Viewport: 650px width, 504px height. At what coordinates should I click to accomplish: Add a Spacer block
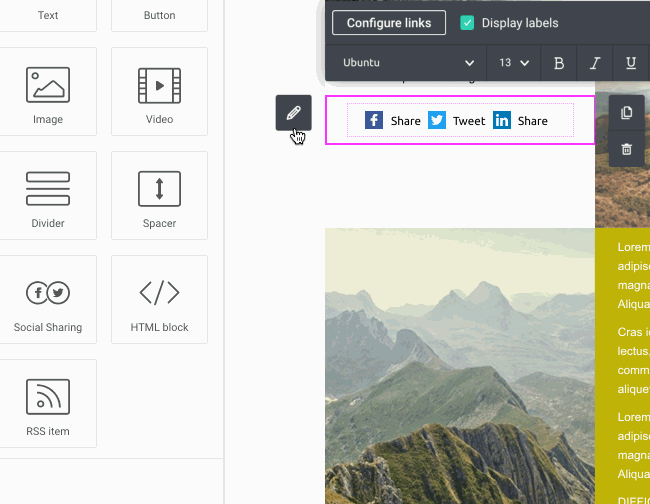click(159, 195)
